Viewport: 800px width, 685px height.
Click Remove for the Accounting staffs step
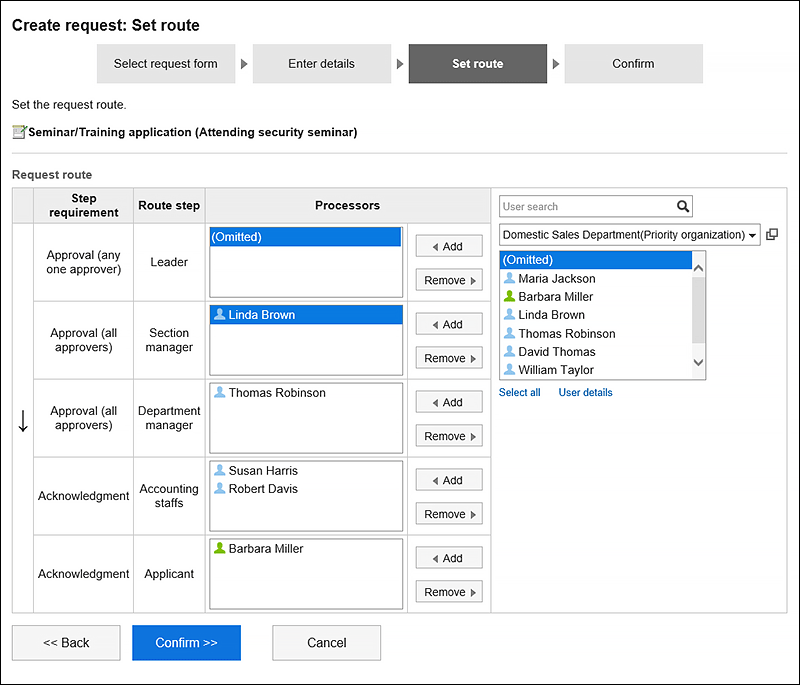click(449, 514)
